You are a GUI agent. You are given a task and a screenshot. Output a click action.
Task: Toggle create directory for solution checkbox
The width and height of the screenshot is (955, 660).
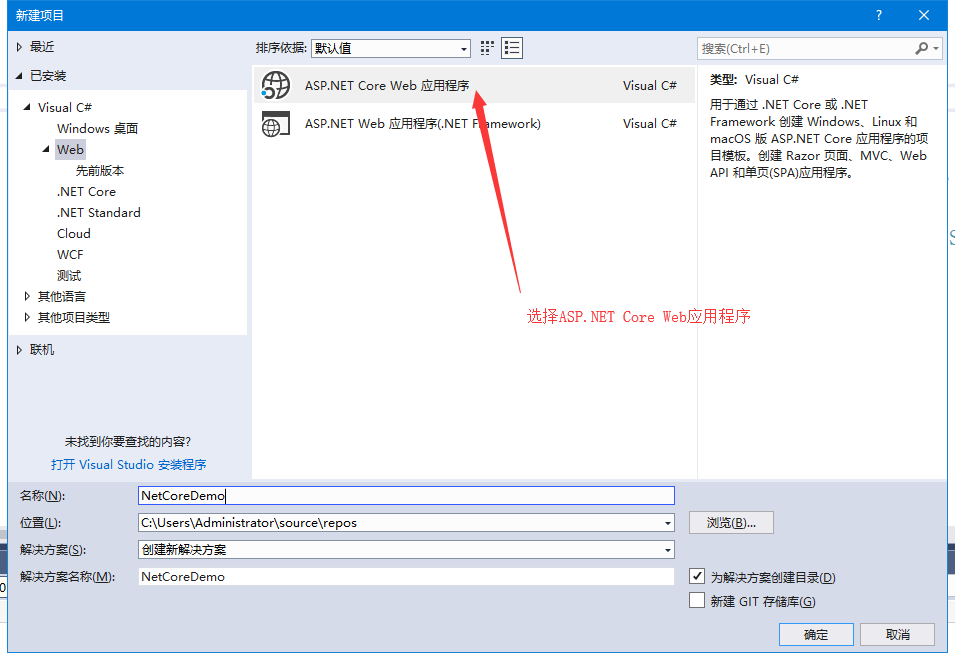coord(697,576)
